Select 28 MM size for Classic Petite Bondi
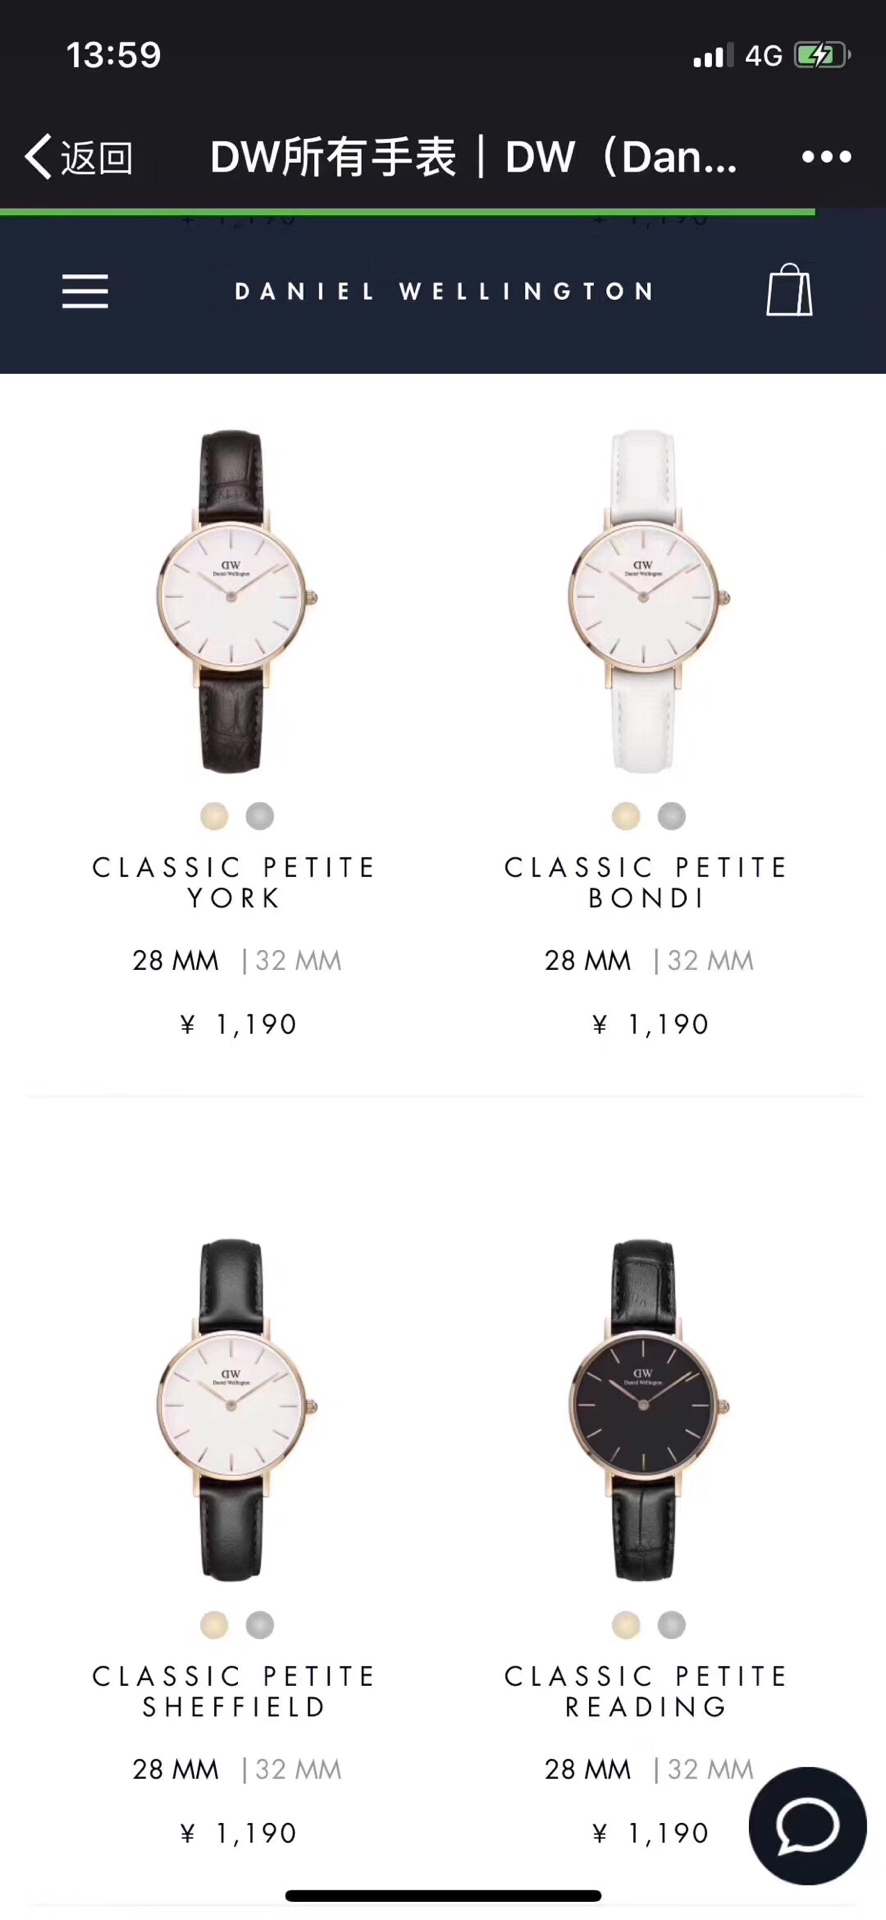Viewport: 886px width, 1920px height. coord(588,961)
